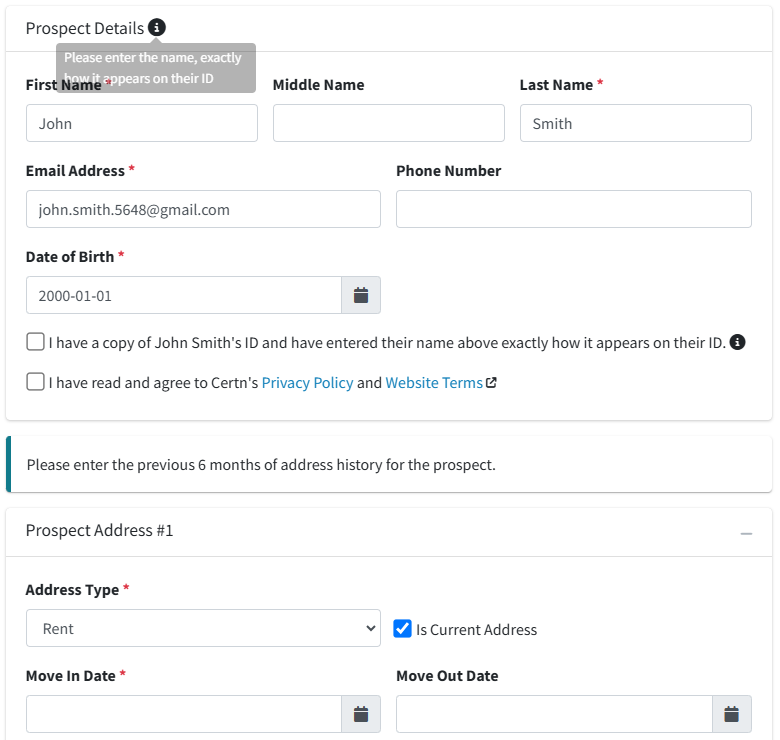This screenshot has height=740, width=780.
Task: Click the external link icon after Website Terms
Action: (x=491, y=382)
